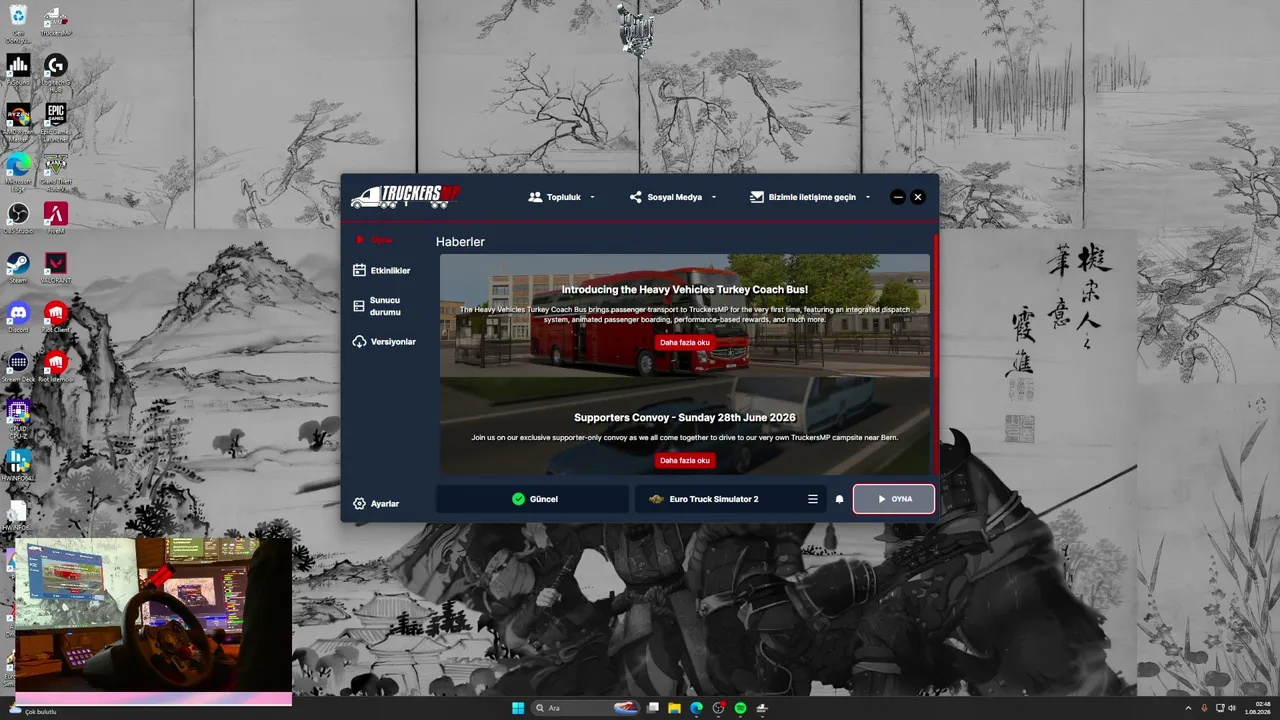Open the Etkinlikler section
Image resolution: width=1280 pixels, height=720 pixels.
pos(382,270)
